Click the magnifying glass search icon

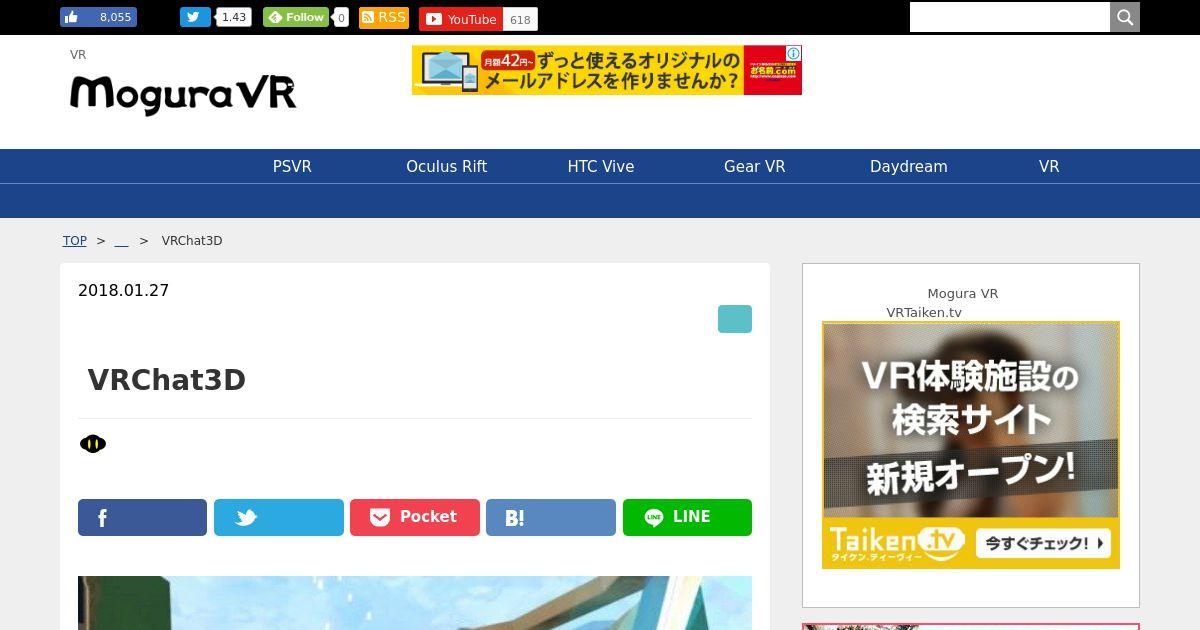coord(1125,17)
